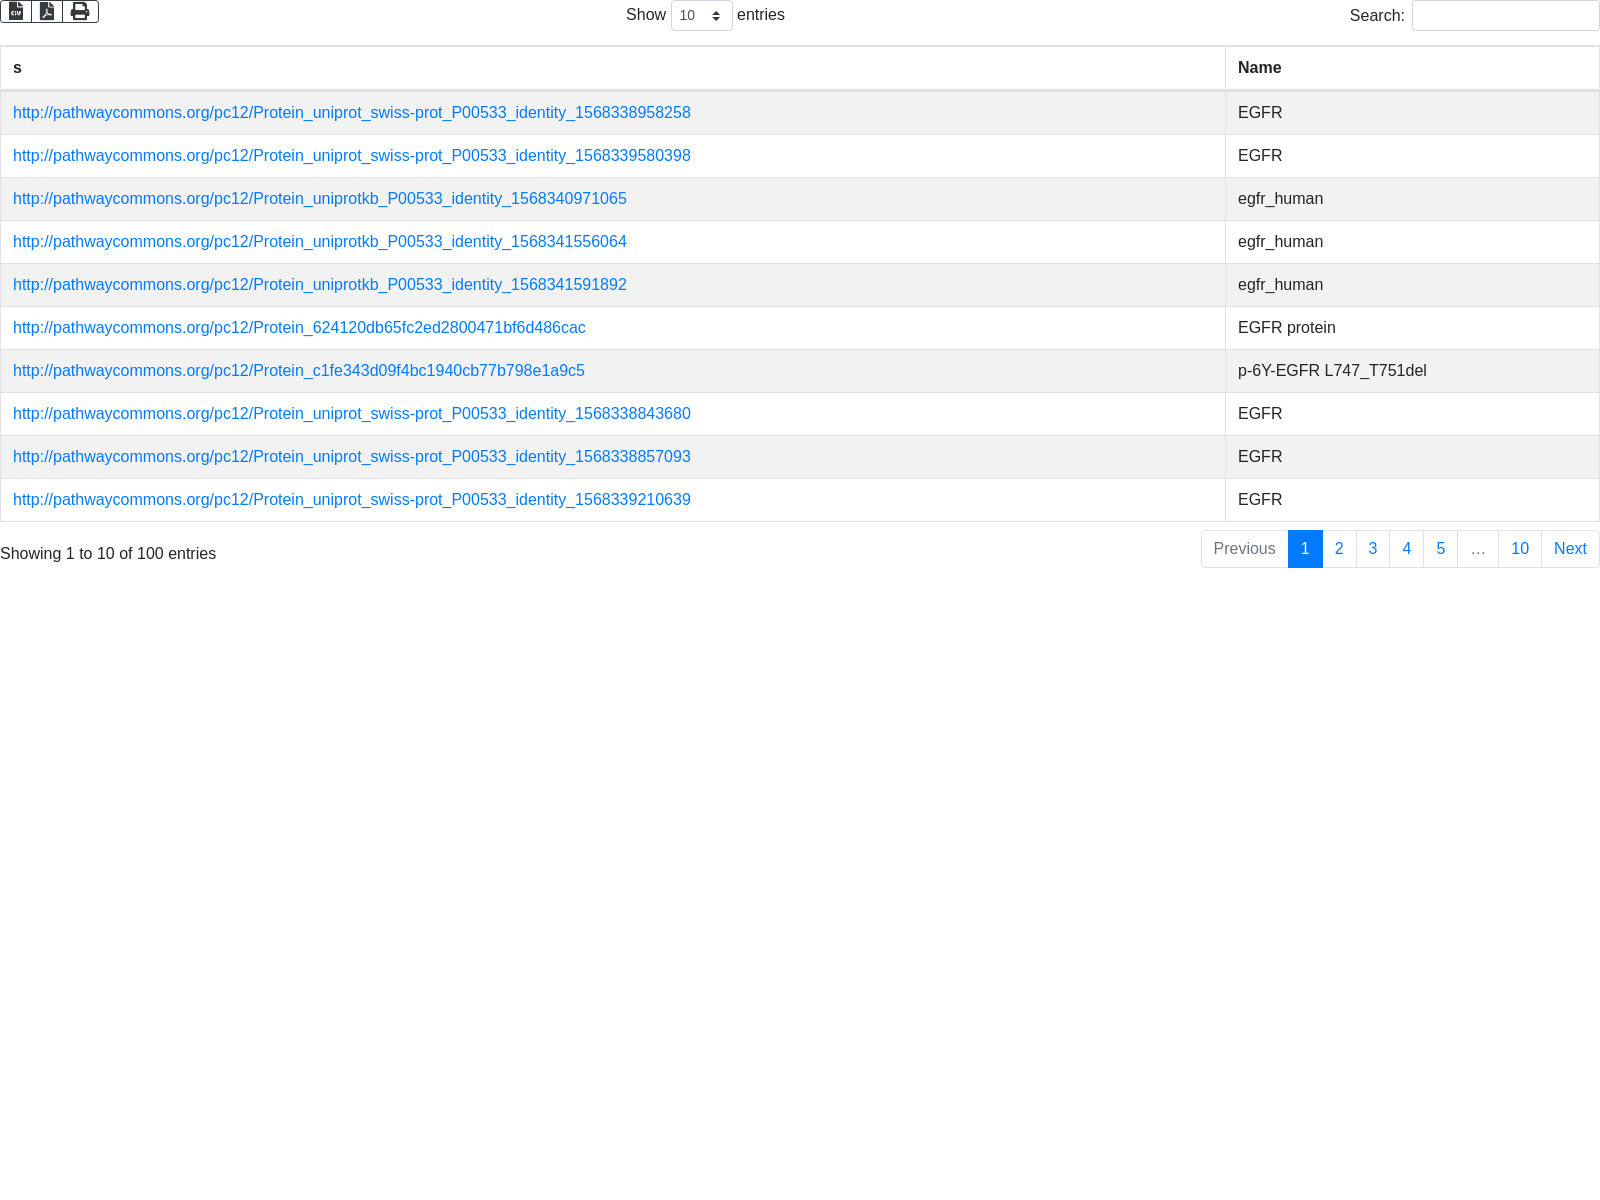Viewport: 1600px width, 1200px height.
Task: Click the print table icon
Action: click(80, 11)
